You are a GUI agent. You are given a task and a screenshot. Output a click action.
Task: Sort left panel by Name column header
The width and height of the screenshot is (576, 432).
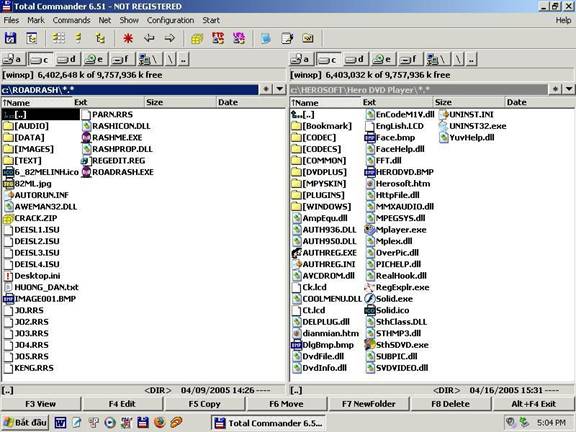[37, 102]
